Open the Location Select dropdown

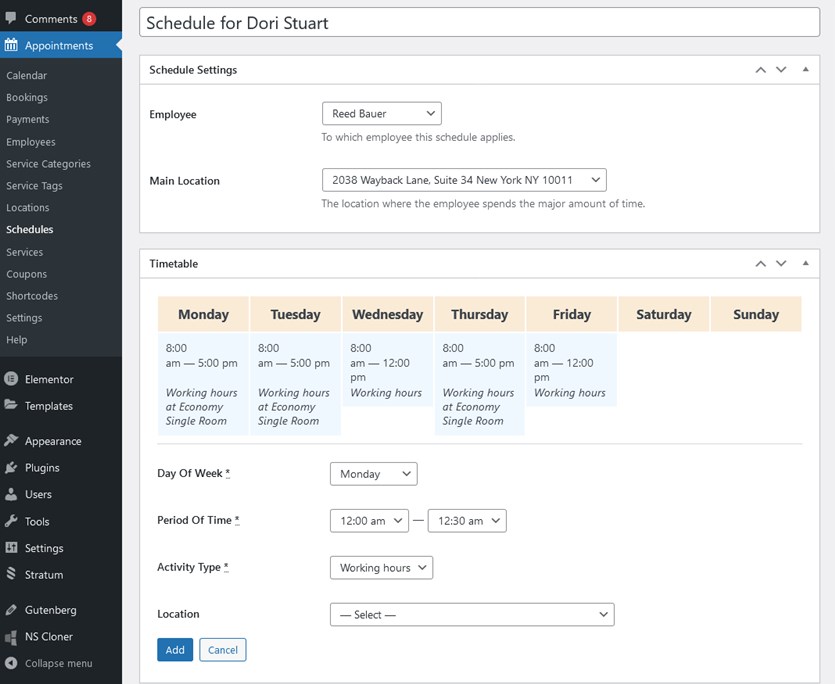[x=472, y=614]
